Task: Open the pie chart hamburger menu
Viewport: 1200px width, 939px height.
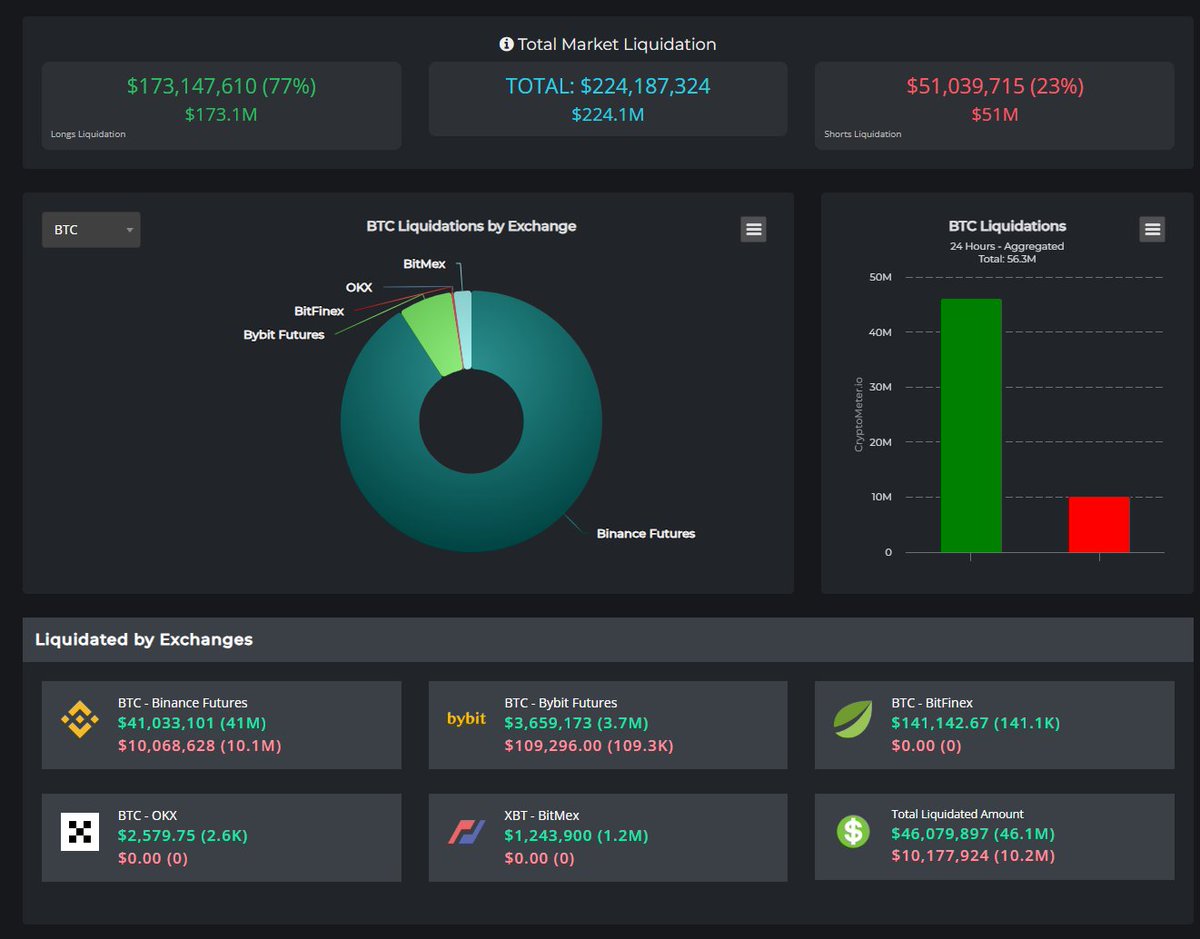Action: 754,229
